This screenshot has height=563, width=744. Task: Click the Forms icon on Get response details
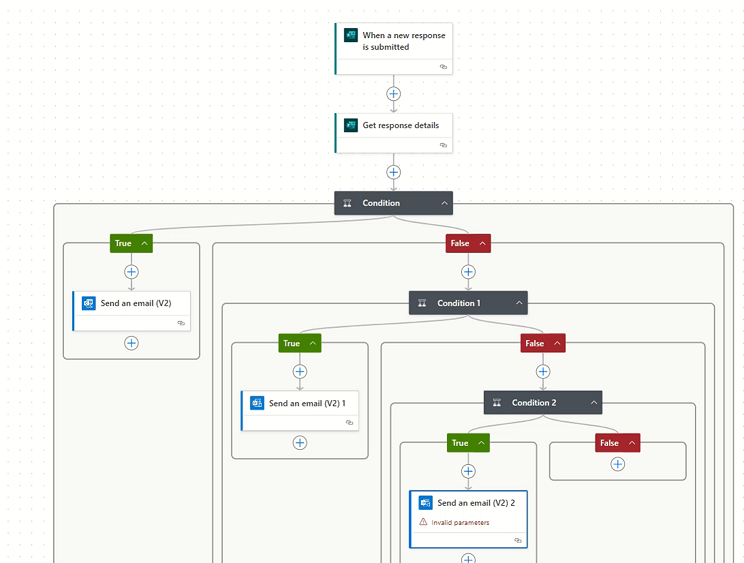(x=351, y=125)
